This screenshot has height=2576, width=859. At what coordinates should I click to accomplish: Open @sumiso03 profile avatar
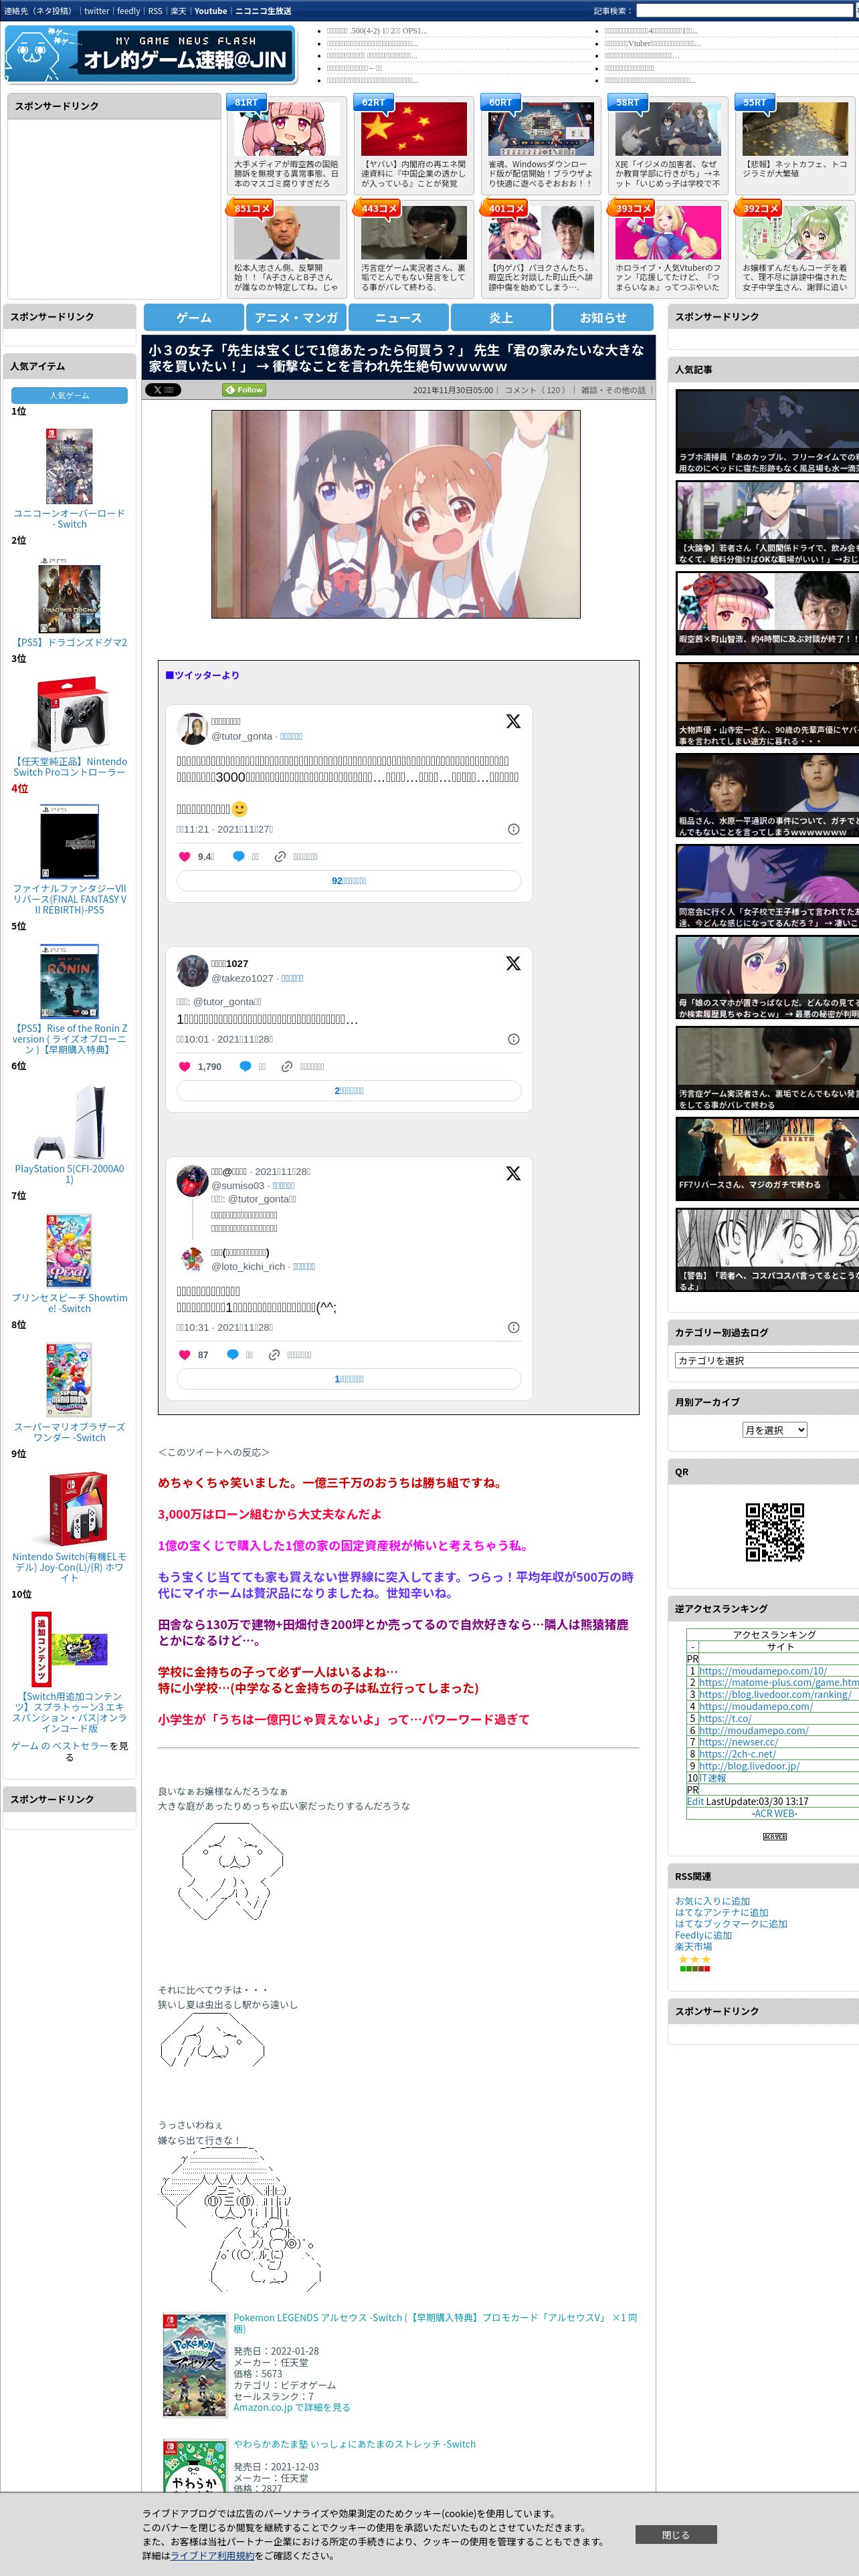click(x=192, y=1181)
